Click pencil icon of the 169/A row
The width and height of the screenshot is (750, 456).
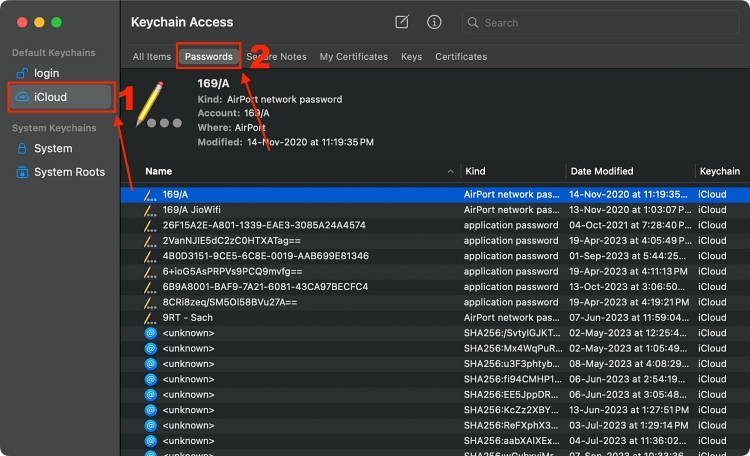tap(150, 195)
